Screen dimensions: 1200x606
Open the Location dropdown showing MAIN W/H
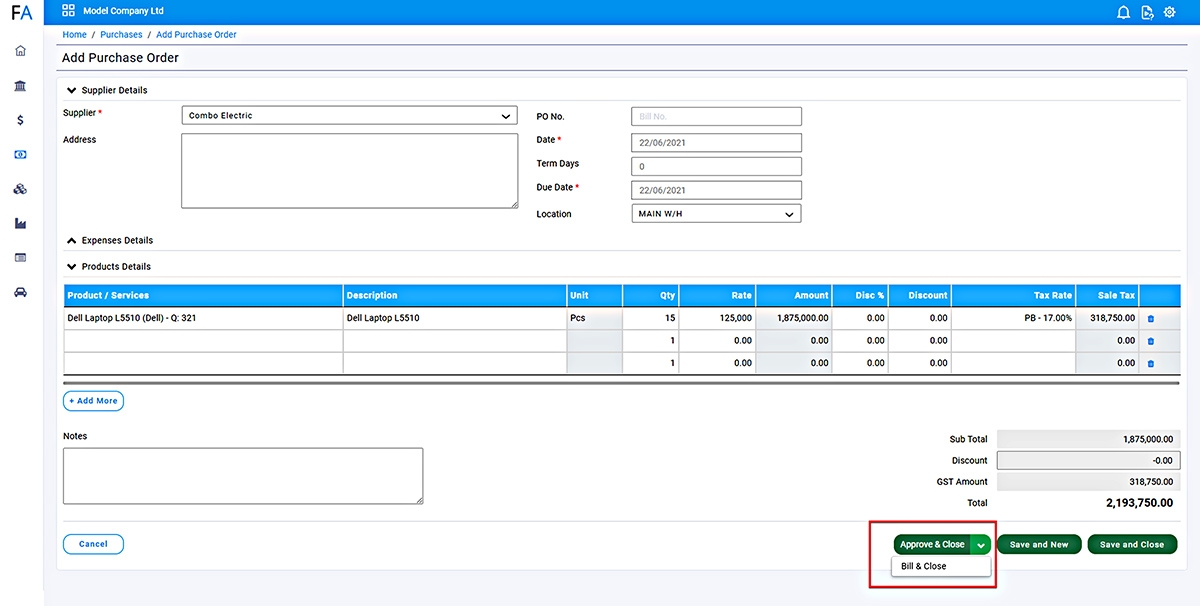click(716, 214)
